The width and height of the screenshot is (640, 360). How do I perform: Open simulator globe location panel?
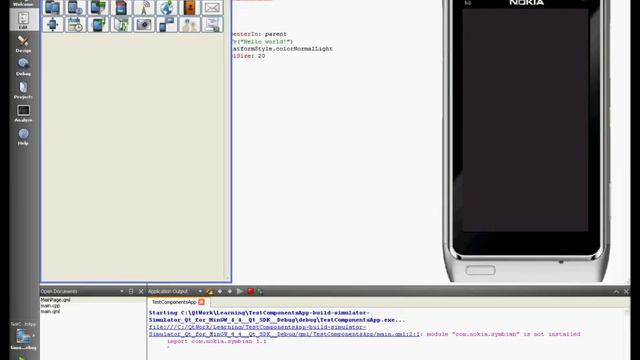pyautogui.click(x=167, y=7)
